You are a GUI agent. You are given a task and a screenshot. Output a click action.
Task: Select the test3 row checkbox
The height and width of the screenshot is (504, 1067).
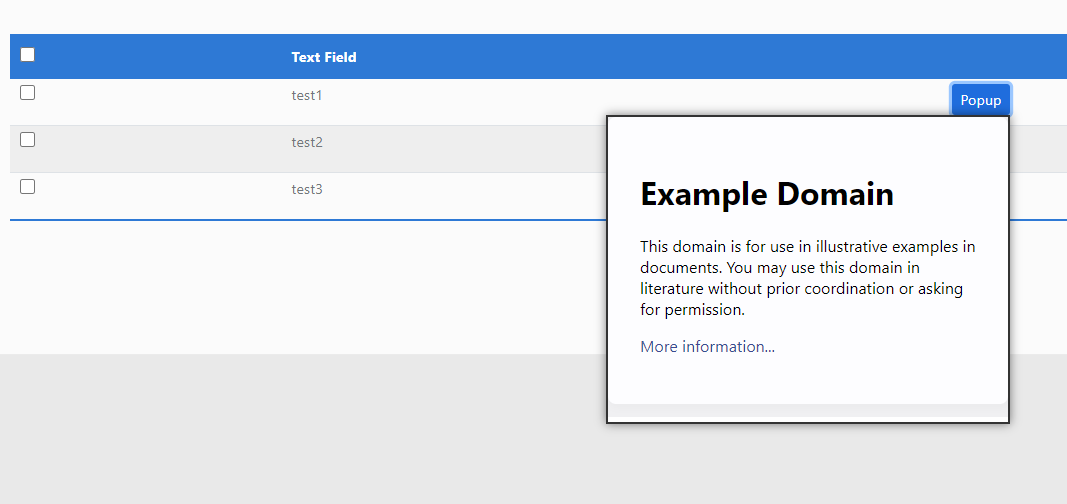click(x=28, y=186)
